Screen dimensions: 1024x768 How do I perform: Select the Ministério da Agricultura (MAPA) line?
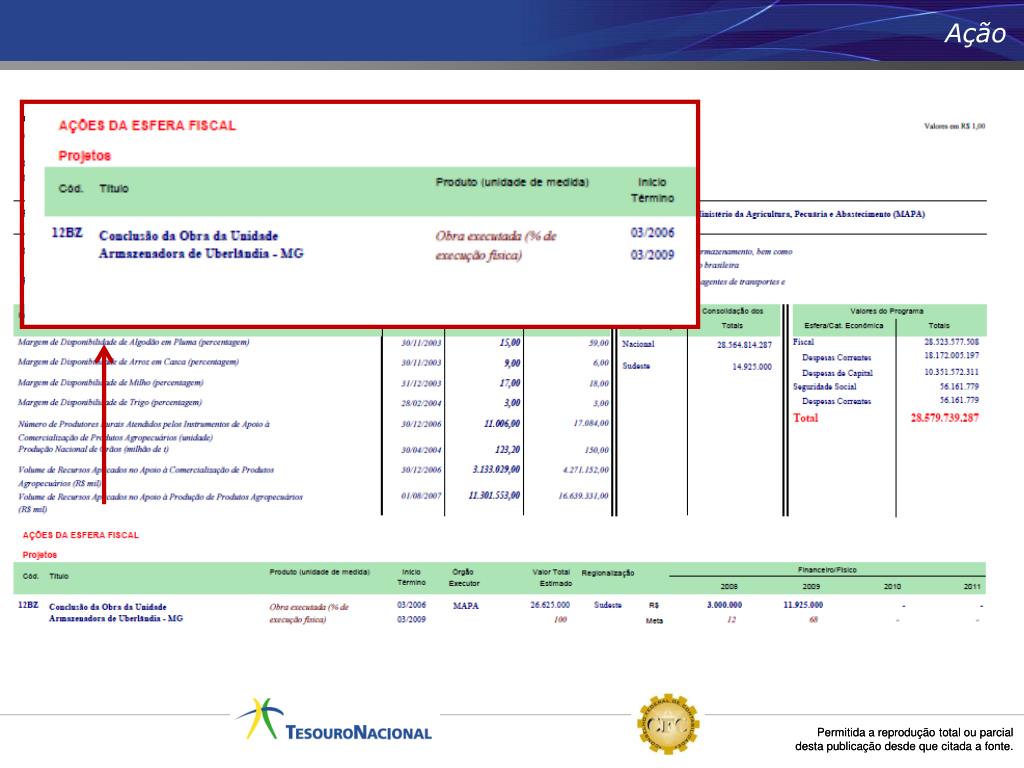click(812, 214)
